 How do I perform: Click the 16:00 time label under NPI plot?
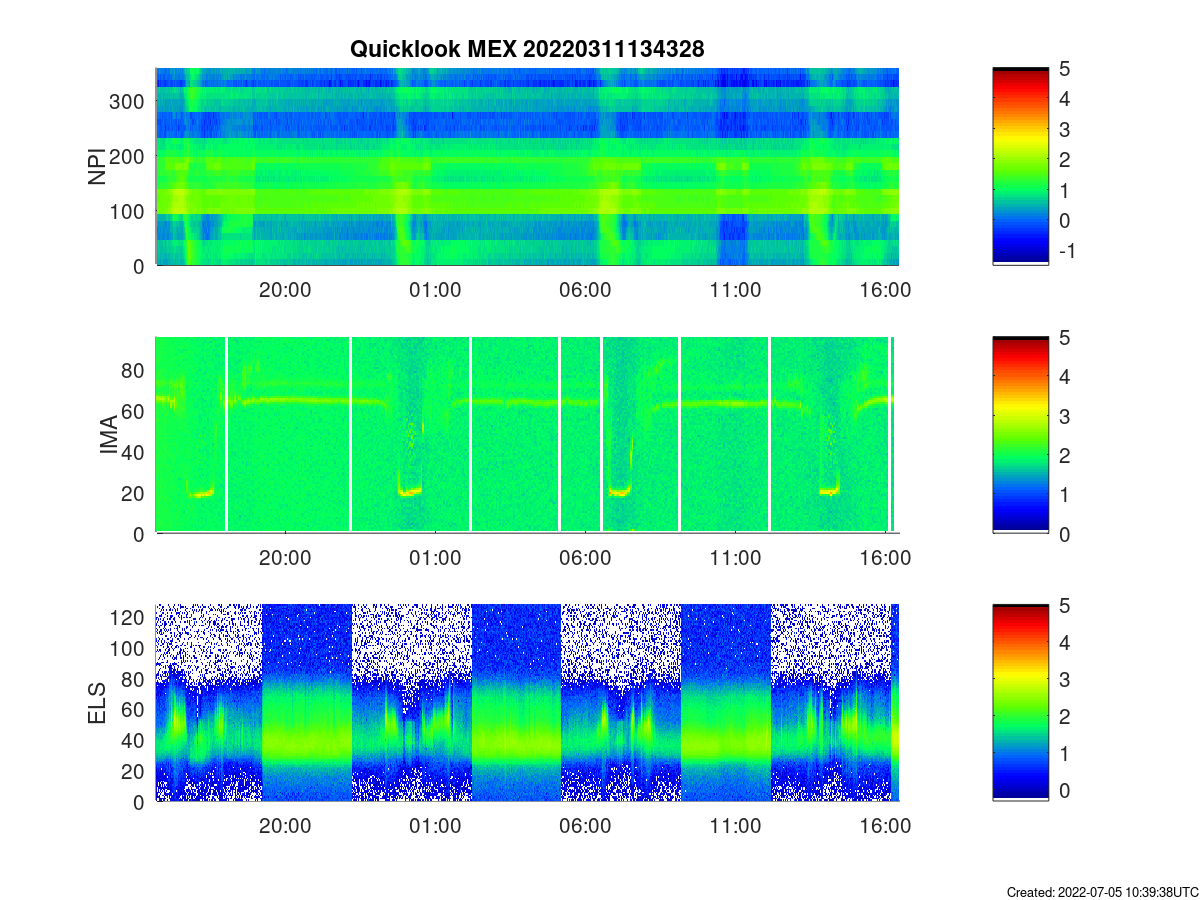[x=885, y=290]
